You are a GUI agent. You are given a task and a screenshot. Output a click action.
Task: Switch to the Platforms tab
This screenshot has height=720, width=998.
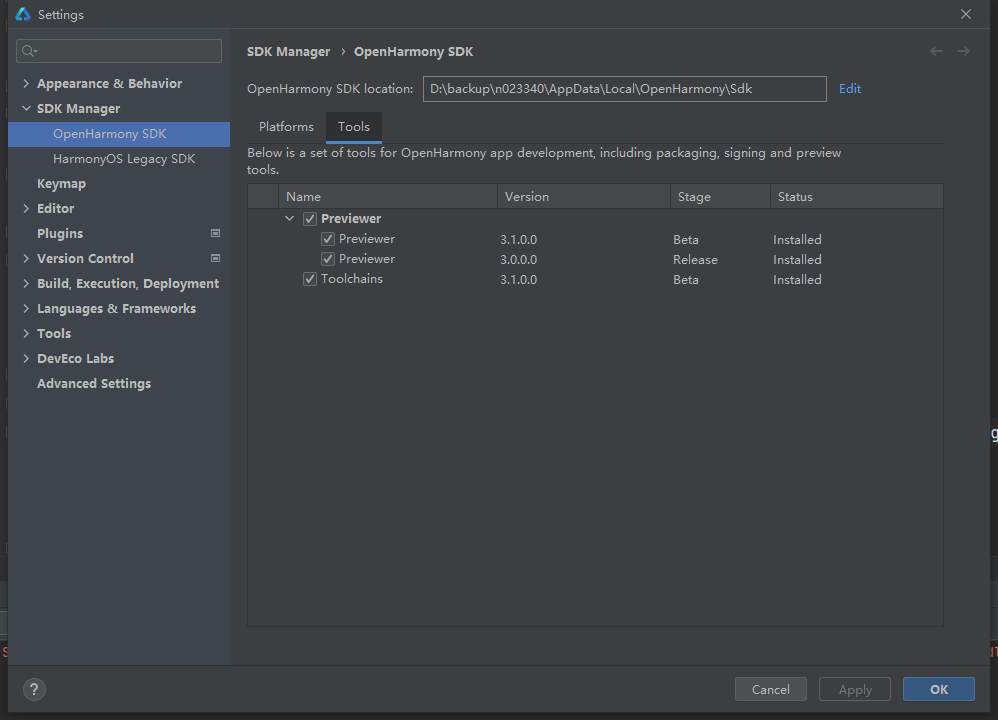point(286,127)
